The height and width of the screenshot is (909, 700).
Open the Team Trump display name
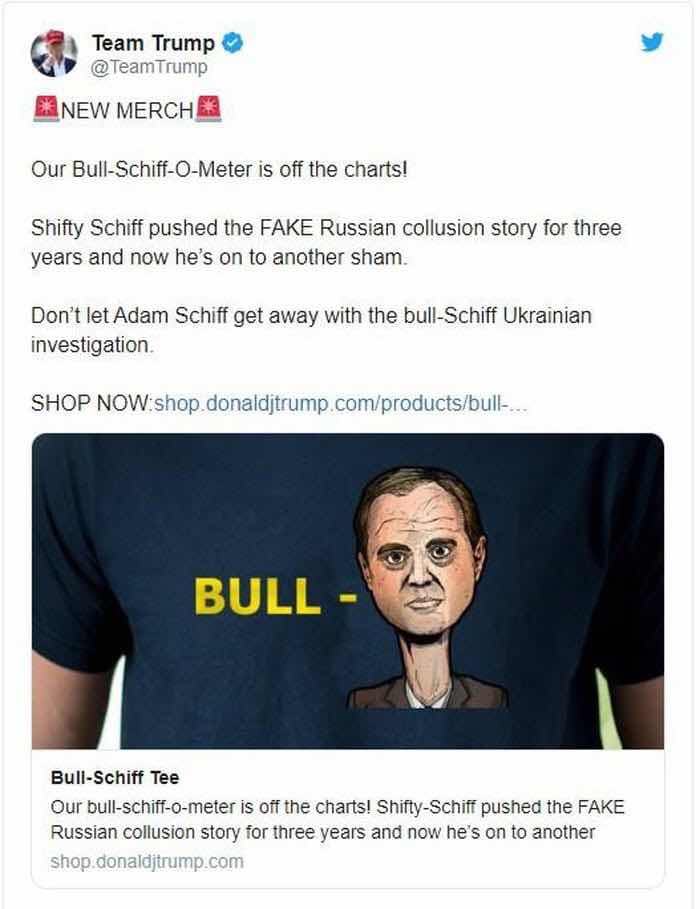153,43
